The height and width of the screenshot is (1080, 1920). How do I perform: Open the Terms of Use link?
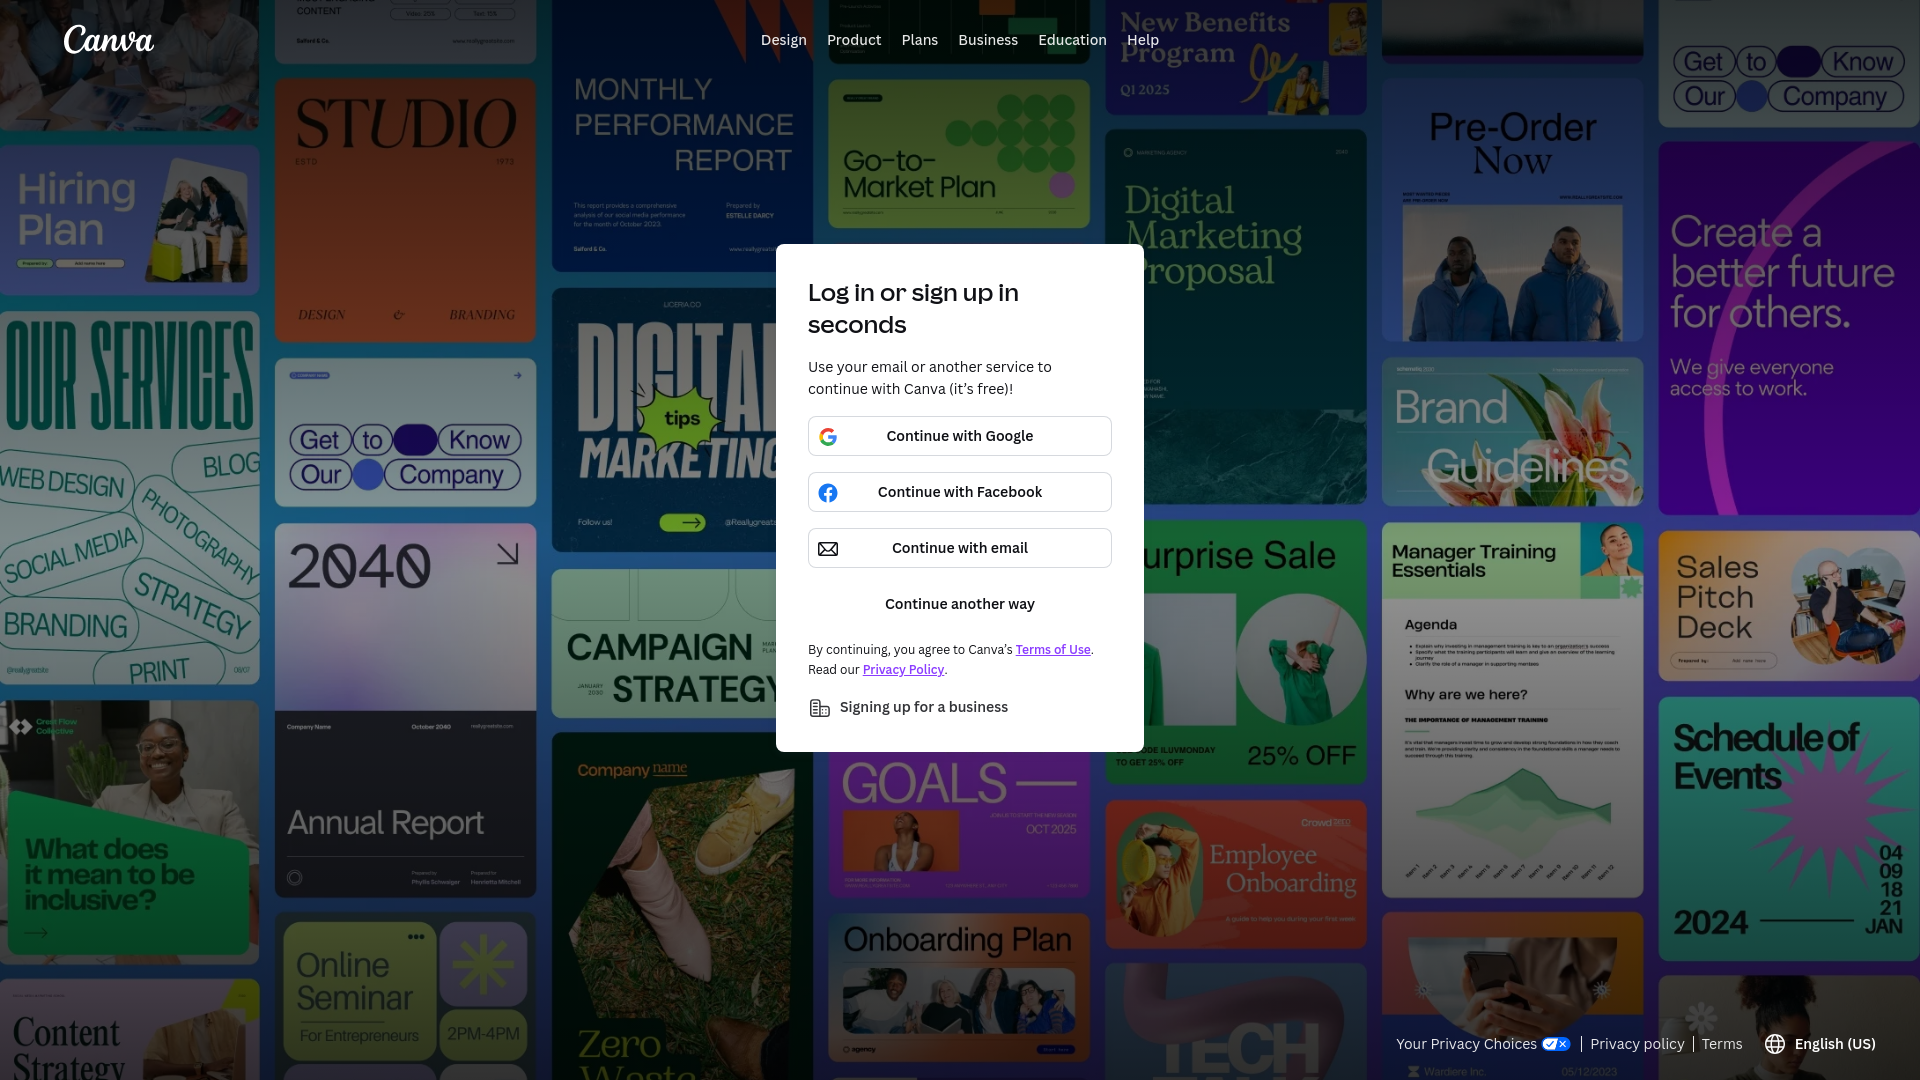pyautogui.click(x=1052, y=650)
